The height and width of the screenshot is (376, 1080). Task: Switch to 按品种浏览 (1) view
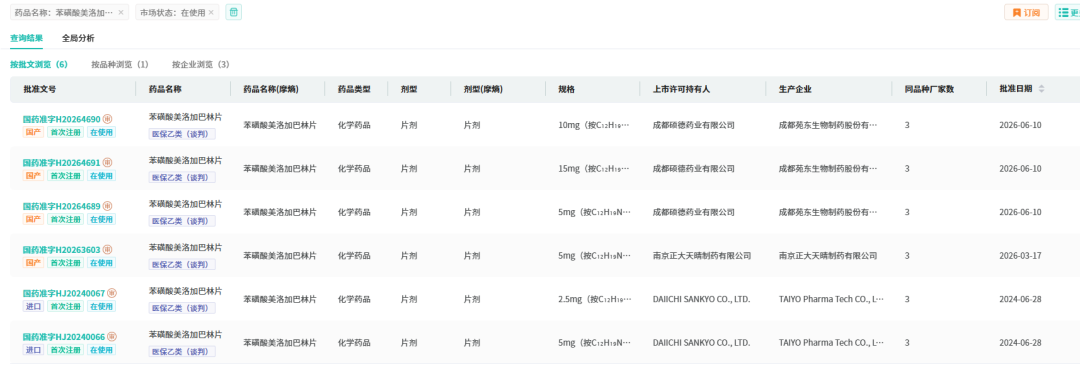(x=120, y=64)
